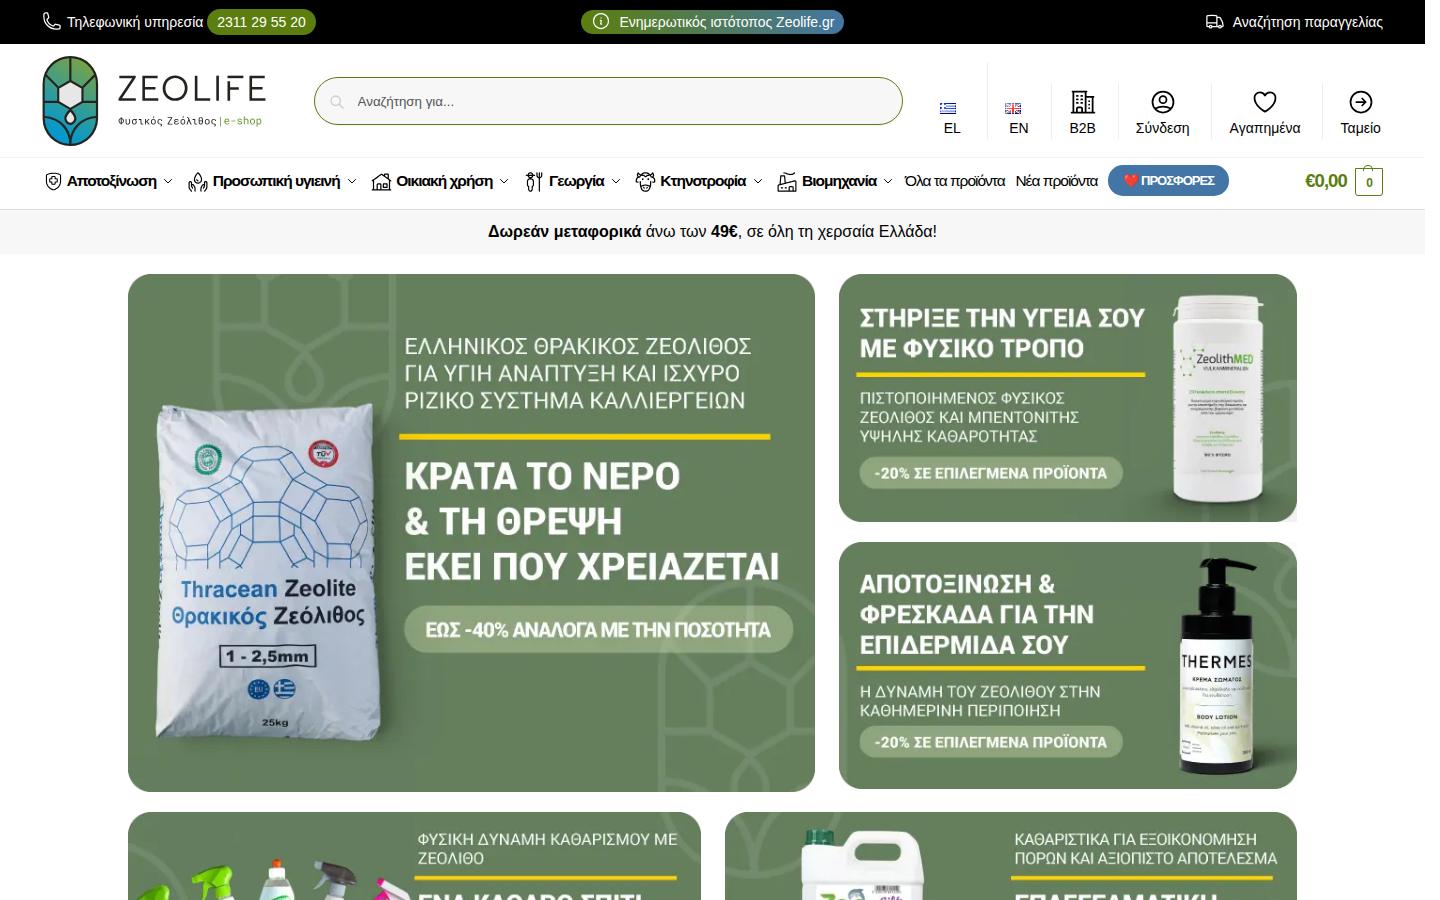Image resolution: width=1440 pixels, height=900 pixels.
Task: Click the info circle icon
Action: [x=601, y=22]
